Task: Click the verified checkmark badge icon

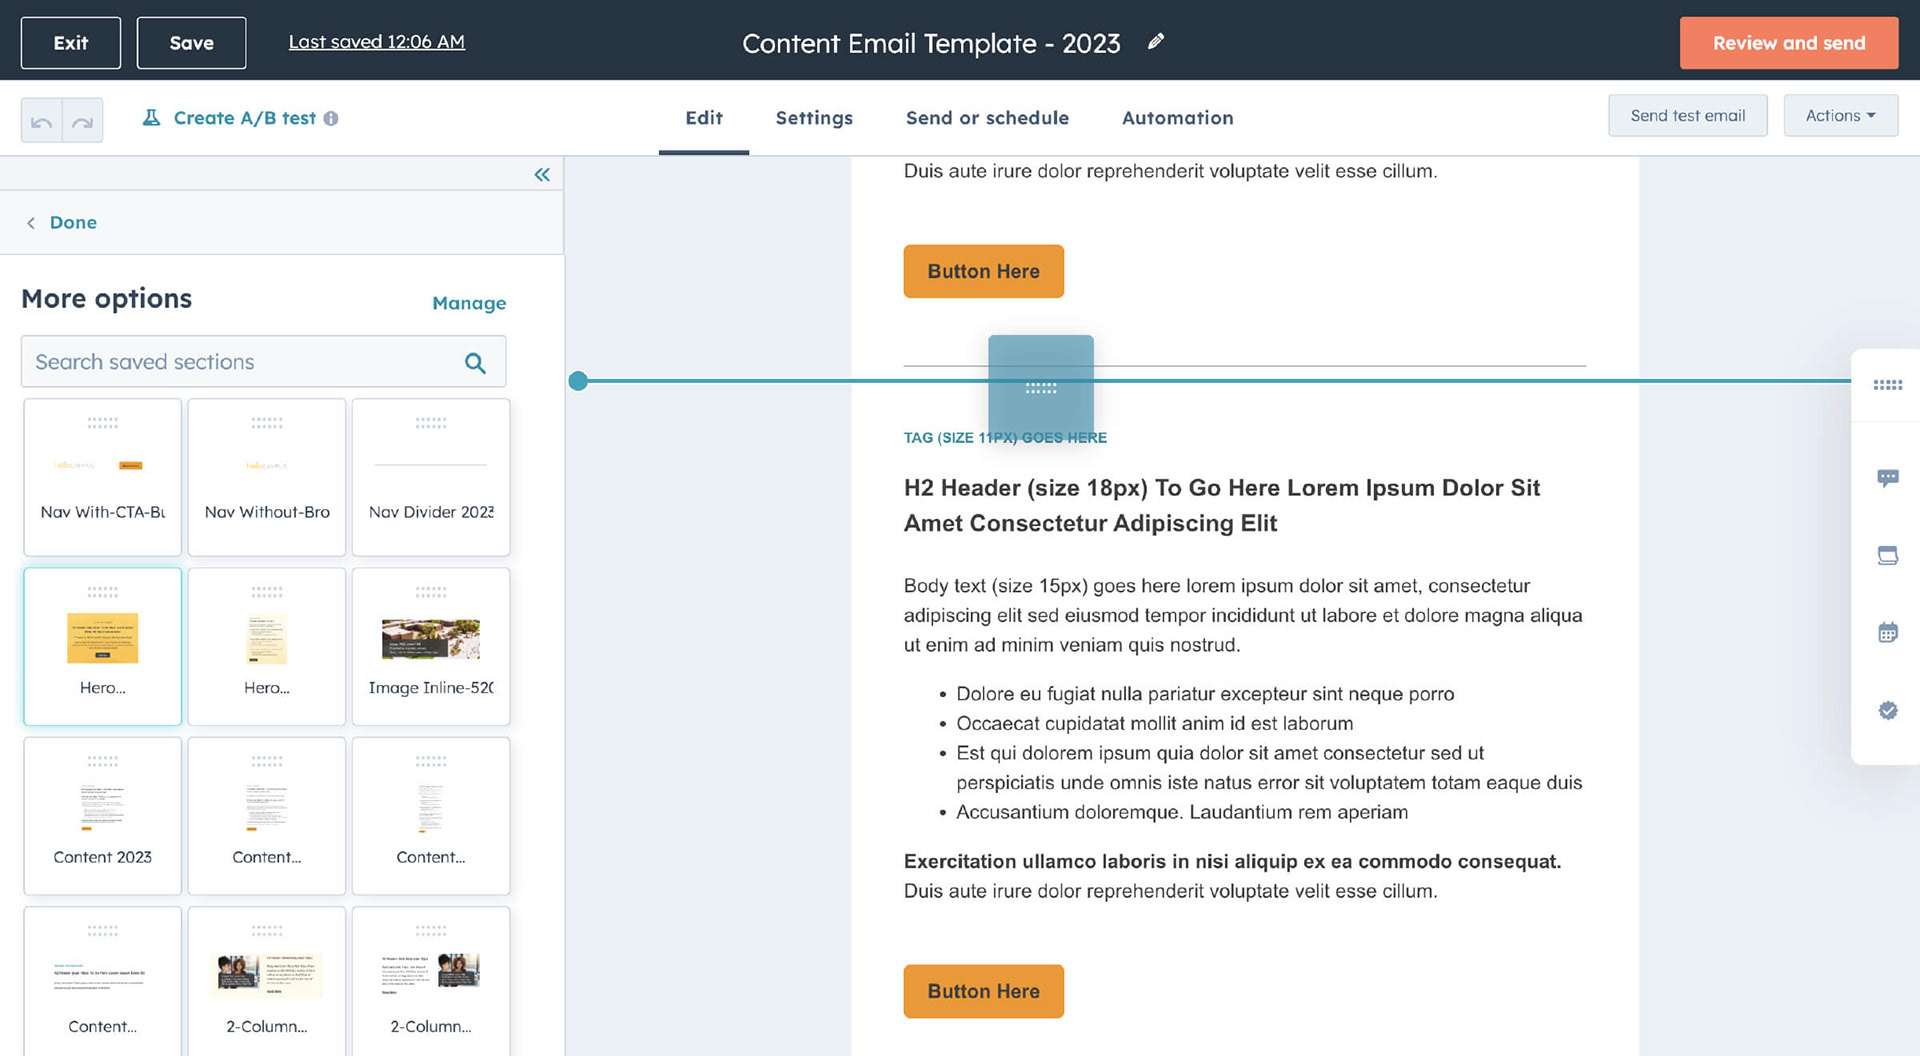Action: coord(1887,710)
